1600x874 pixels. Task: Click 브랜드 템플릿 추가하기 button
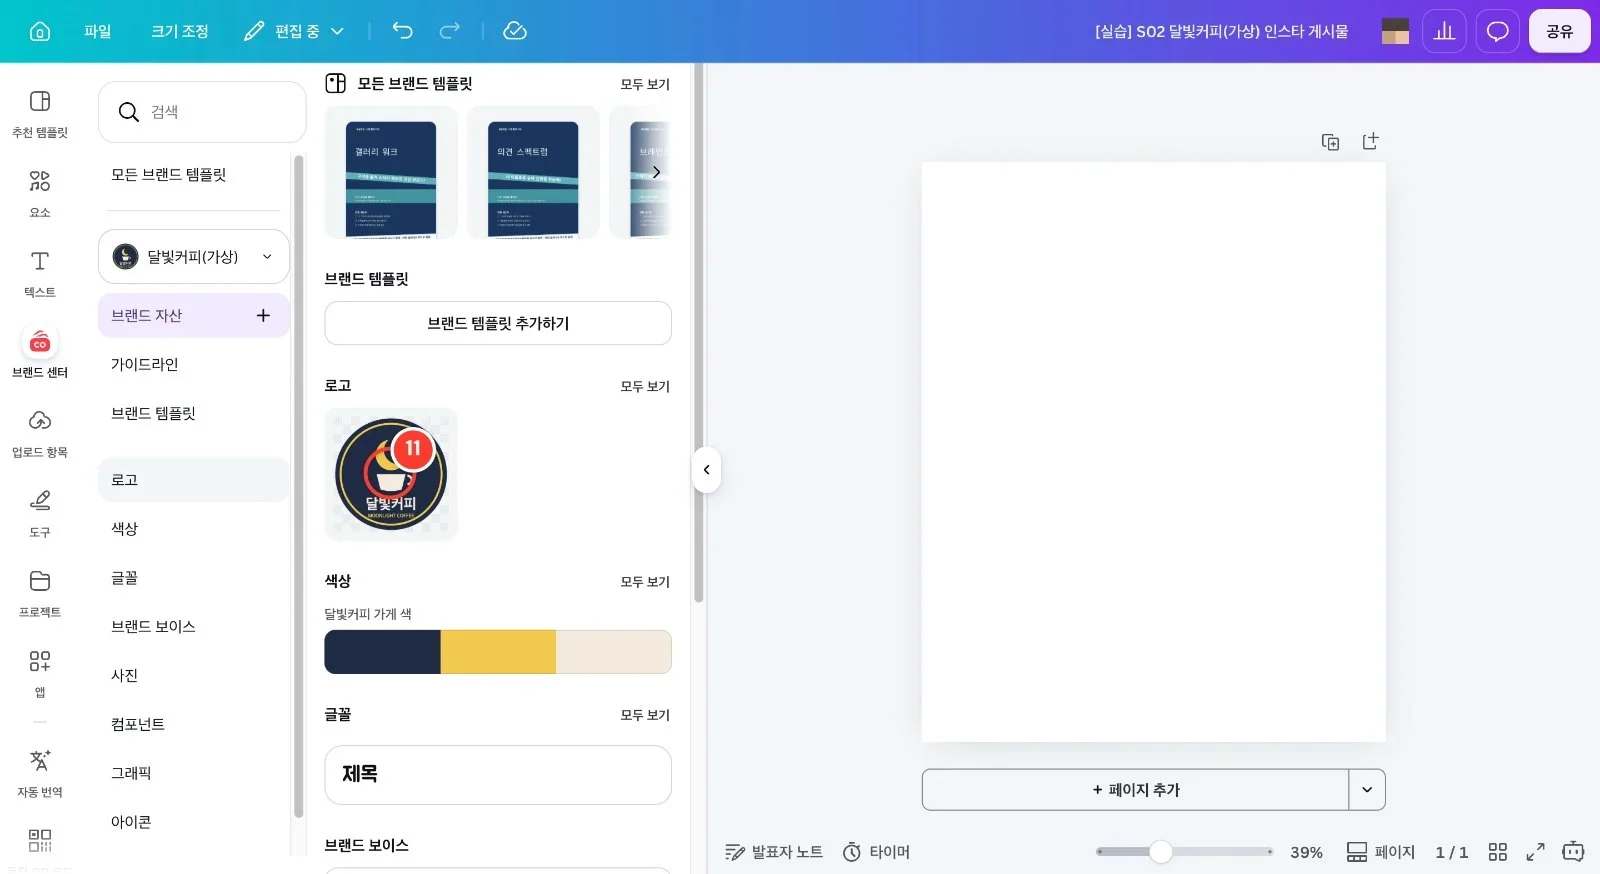498,324
